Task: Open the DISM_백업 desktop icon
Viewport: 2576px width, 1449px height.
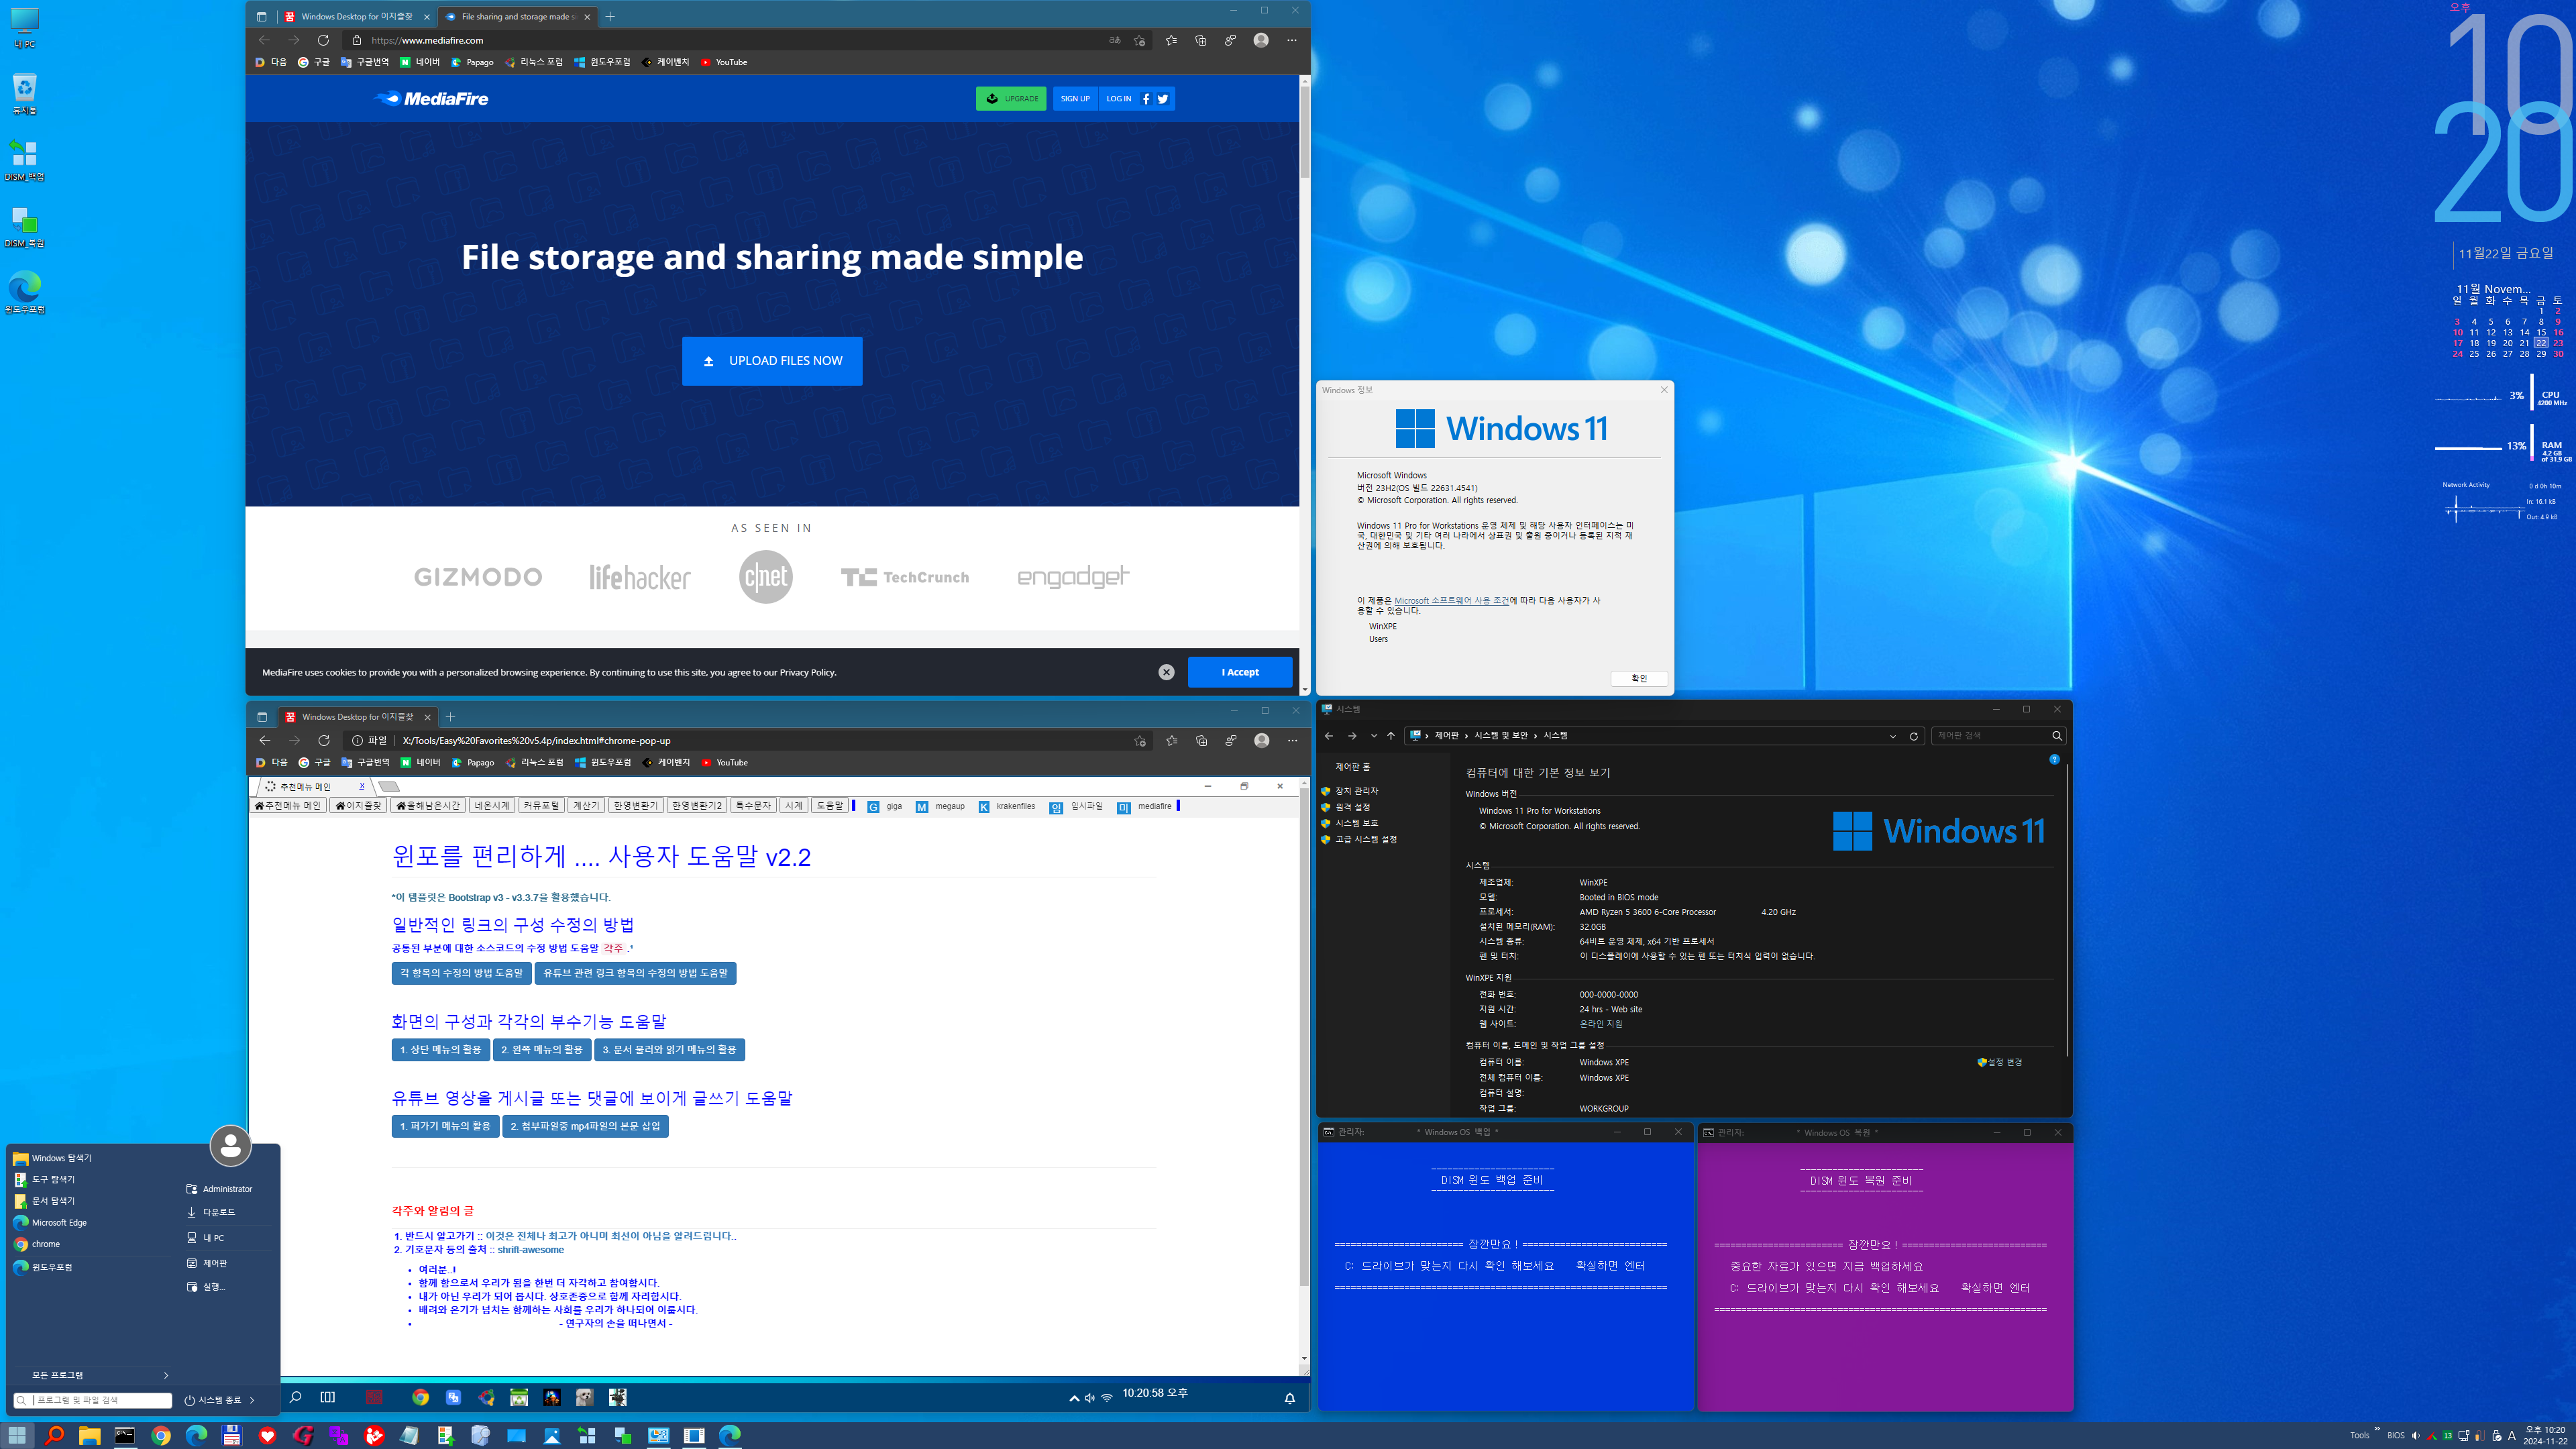Action: [24, 160]
